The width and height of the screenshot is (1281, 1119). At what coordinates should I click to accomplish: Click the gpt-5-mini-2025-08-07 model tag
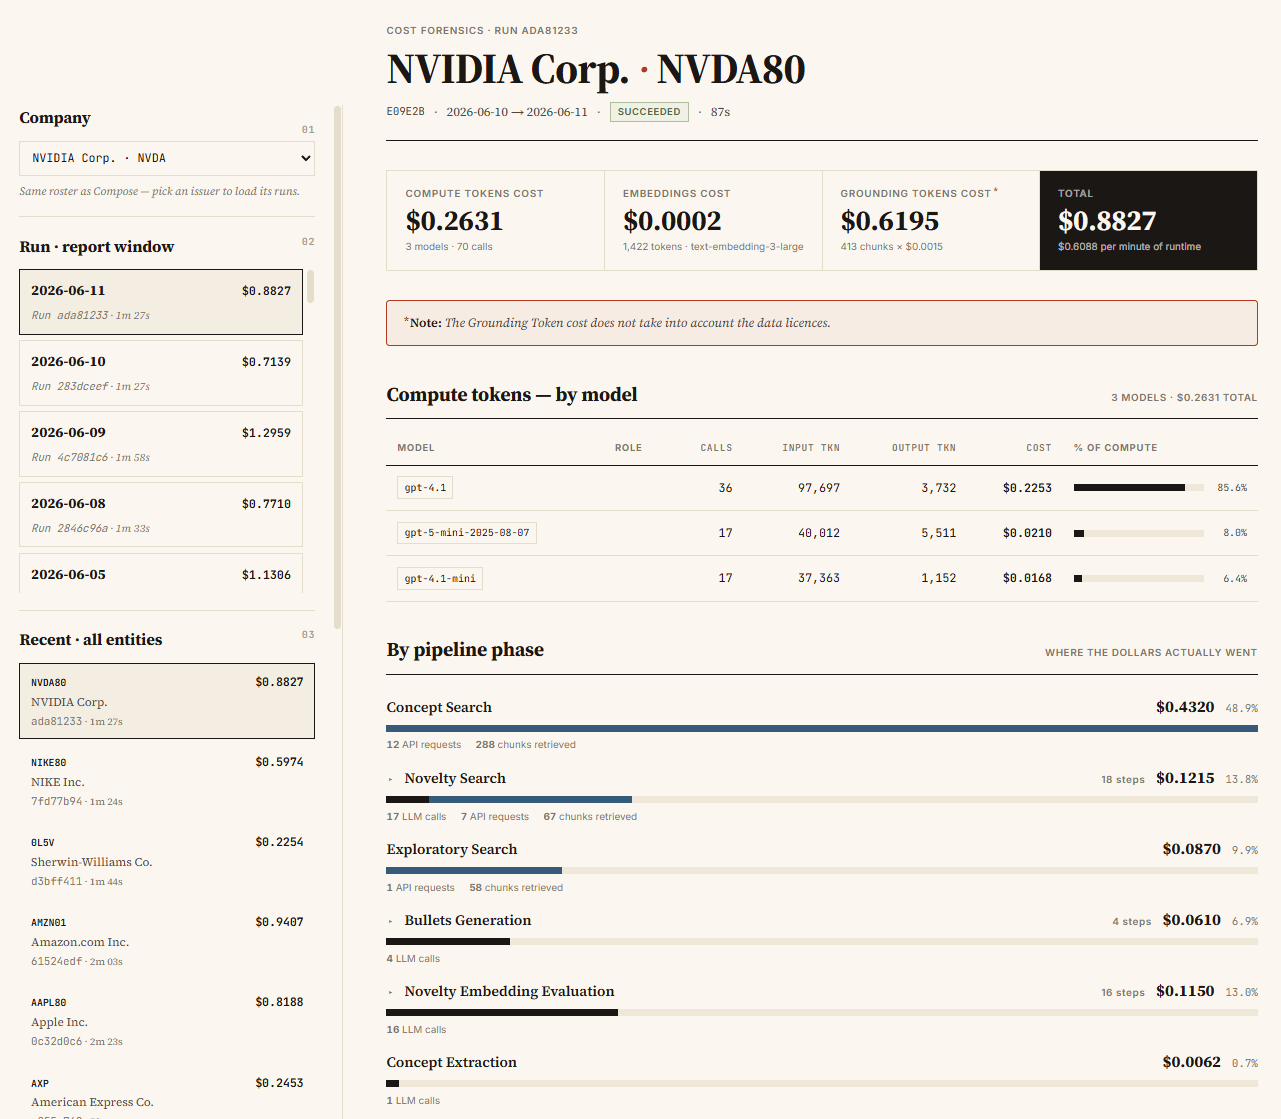coord(467,533)
